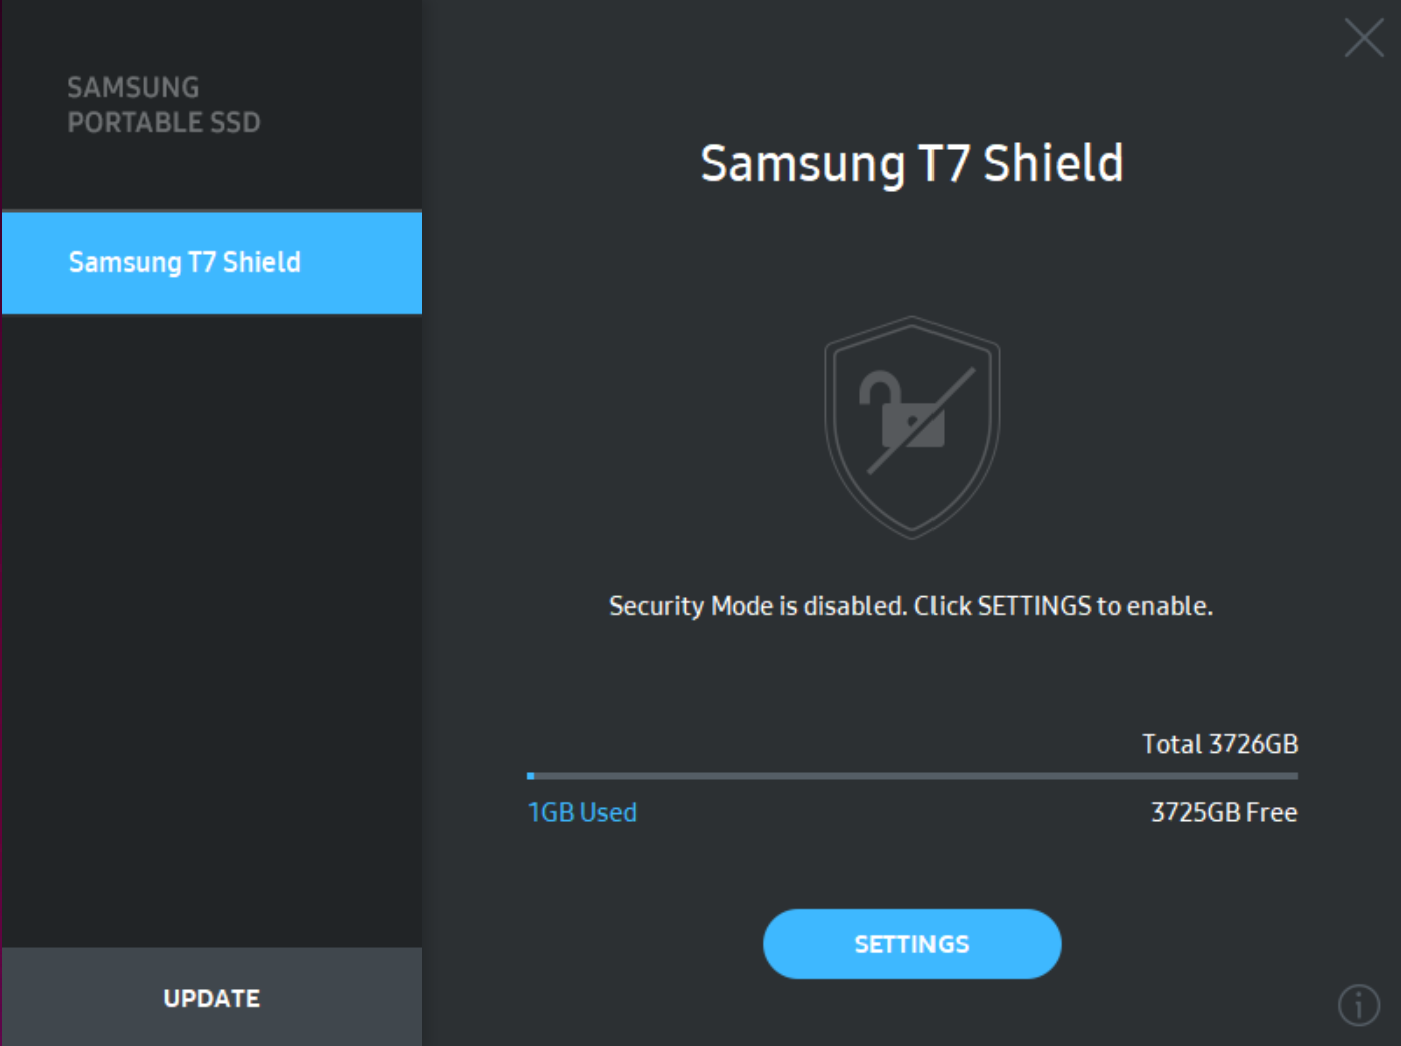1401x1046 pixels.
Task: Click the blue used segment of storage bar
Action: (x=531, y=776)
